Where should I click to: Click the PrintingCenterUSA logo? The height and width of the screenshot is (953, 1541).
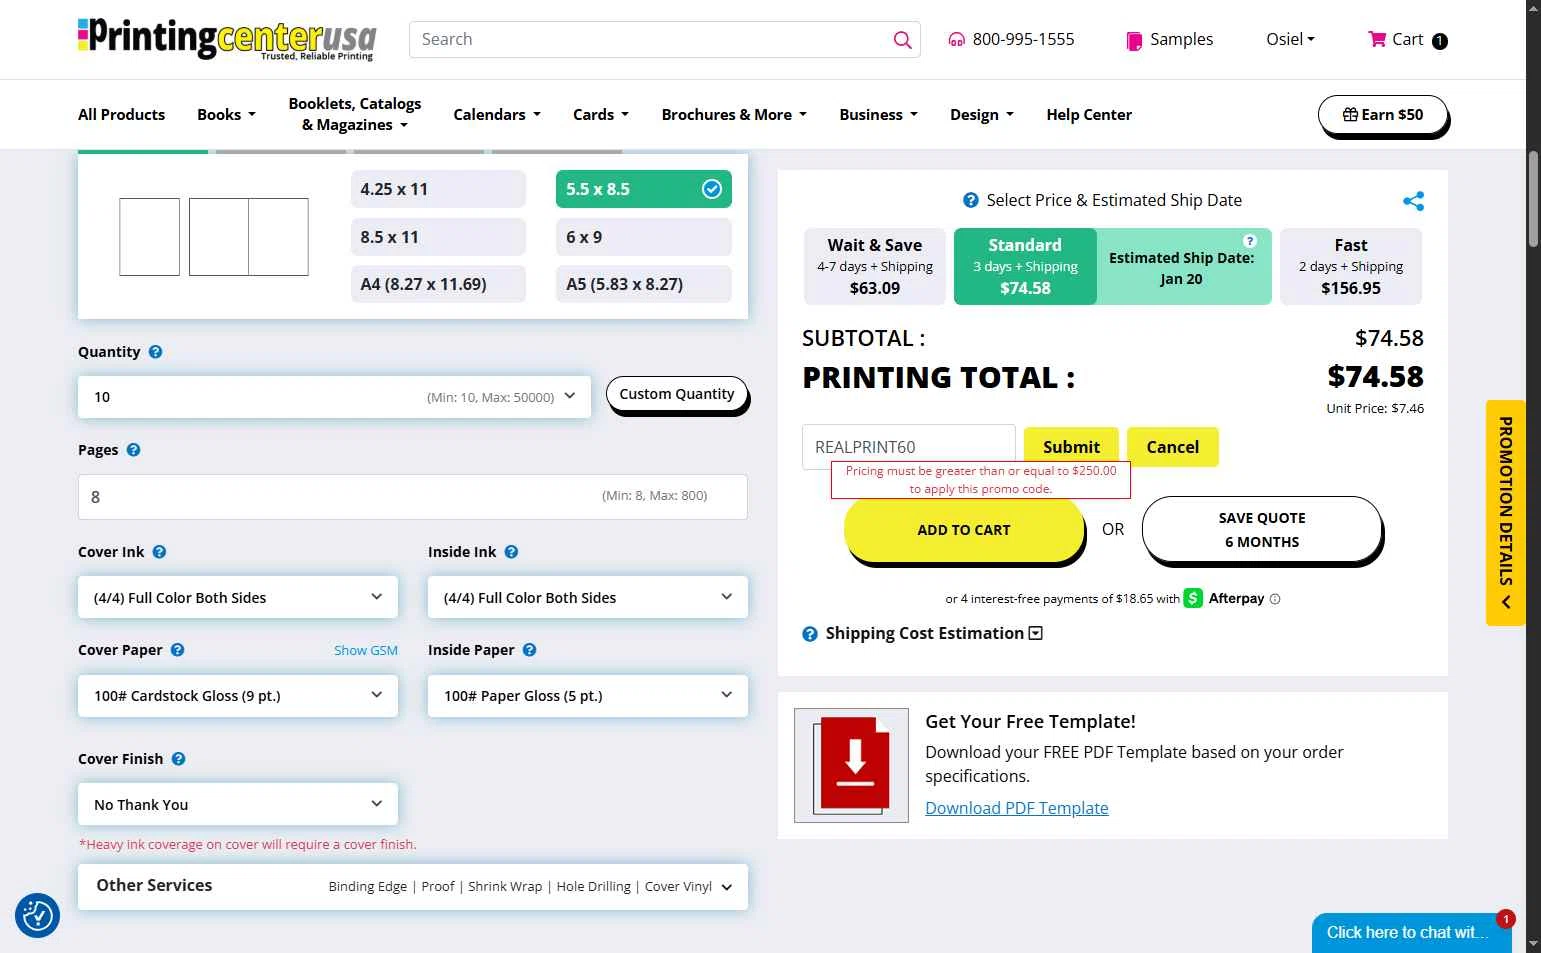[227, 39]
